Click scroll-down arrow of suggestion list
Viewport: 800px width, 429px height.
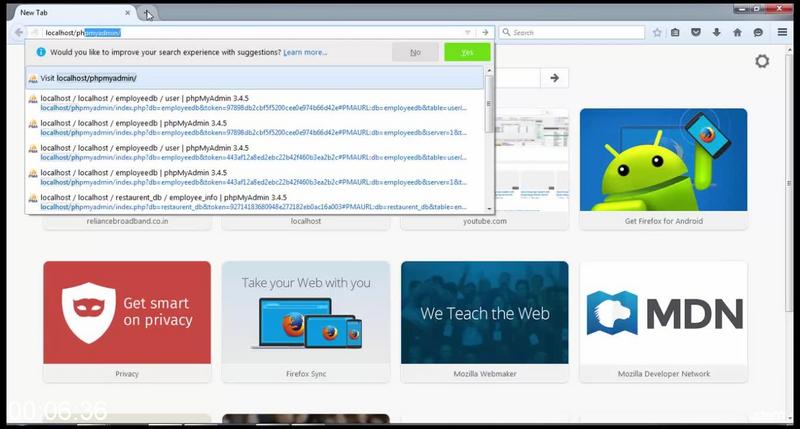coord(489,208)
